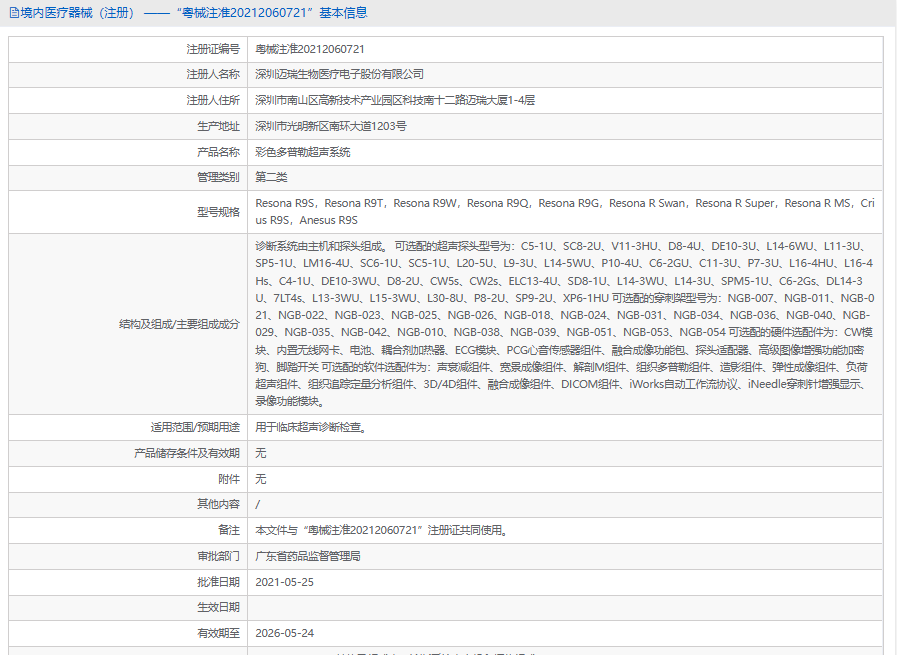Image resolution: width=897 pixels, height=655 pixels.
Task: Click the value "第二类"
Action: 271,177
